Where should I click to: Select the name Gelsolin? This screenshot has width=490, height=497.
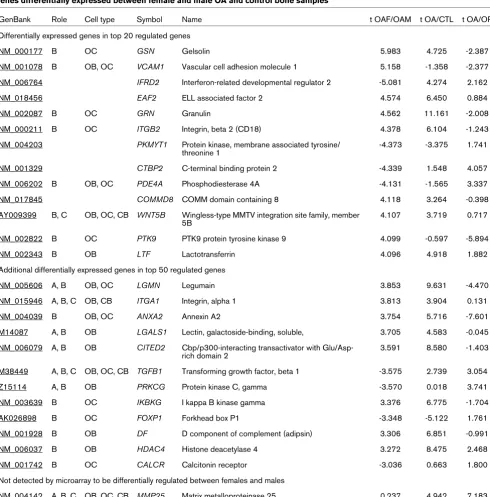196,51
